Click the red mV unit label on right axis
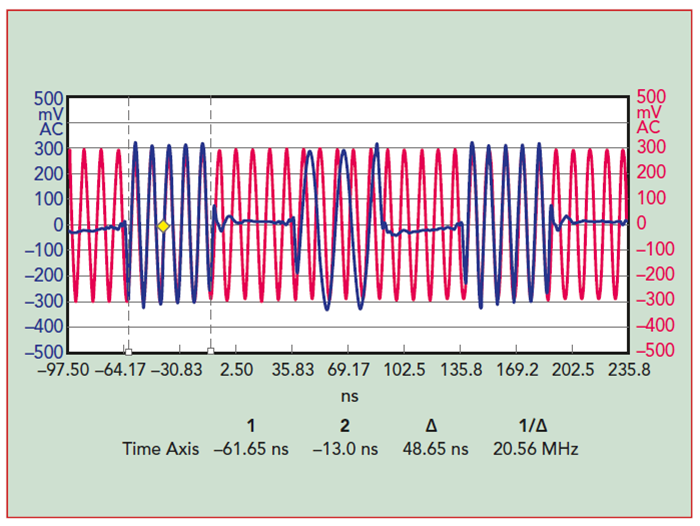The width and height of the screenshot is (700, 526). pyautogui.click(x=648, y=114)
